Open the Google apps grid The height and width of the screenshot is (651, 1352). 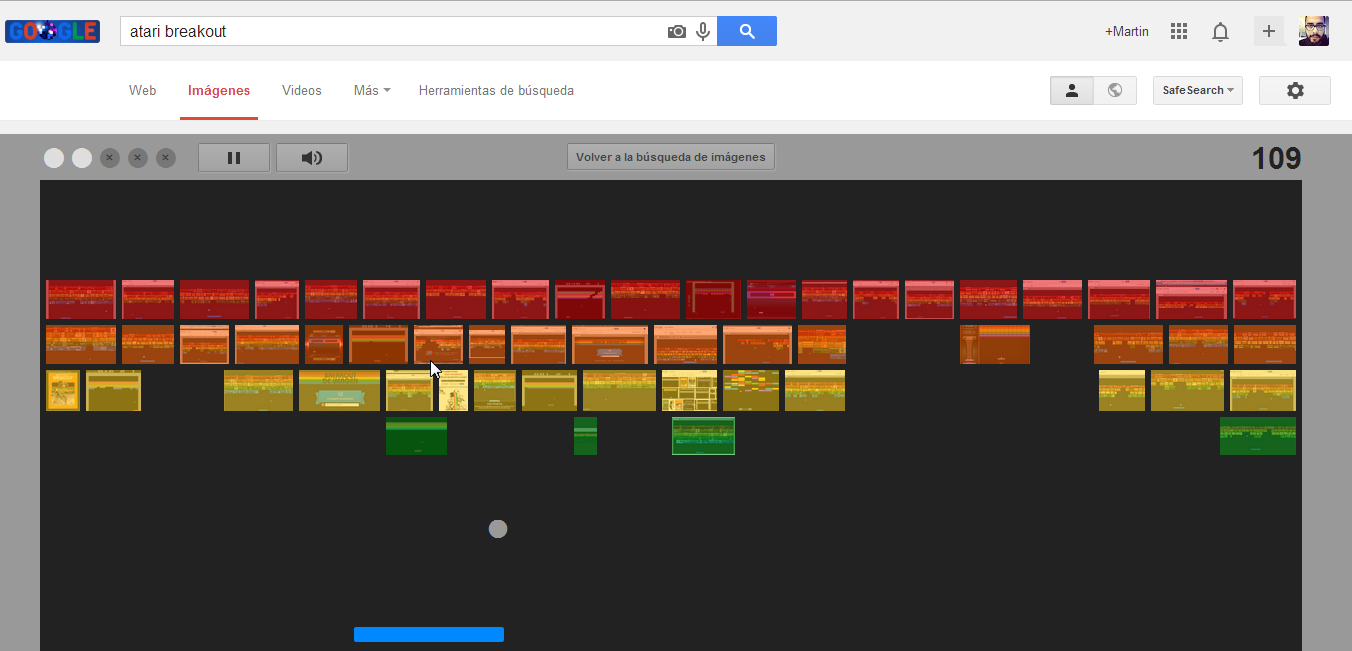[1179, 31]
